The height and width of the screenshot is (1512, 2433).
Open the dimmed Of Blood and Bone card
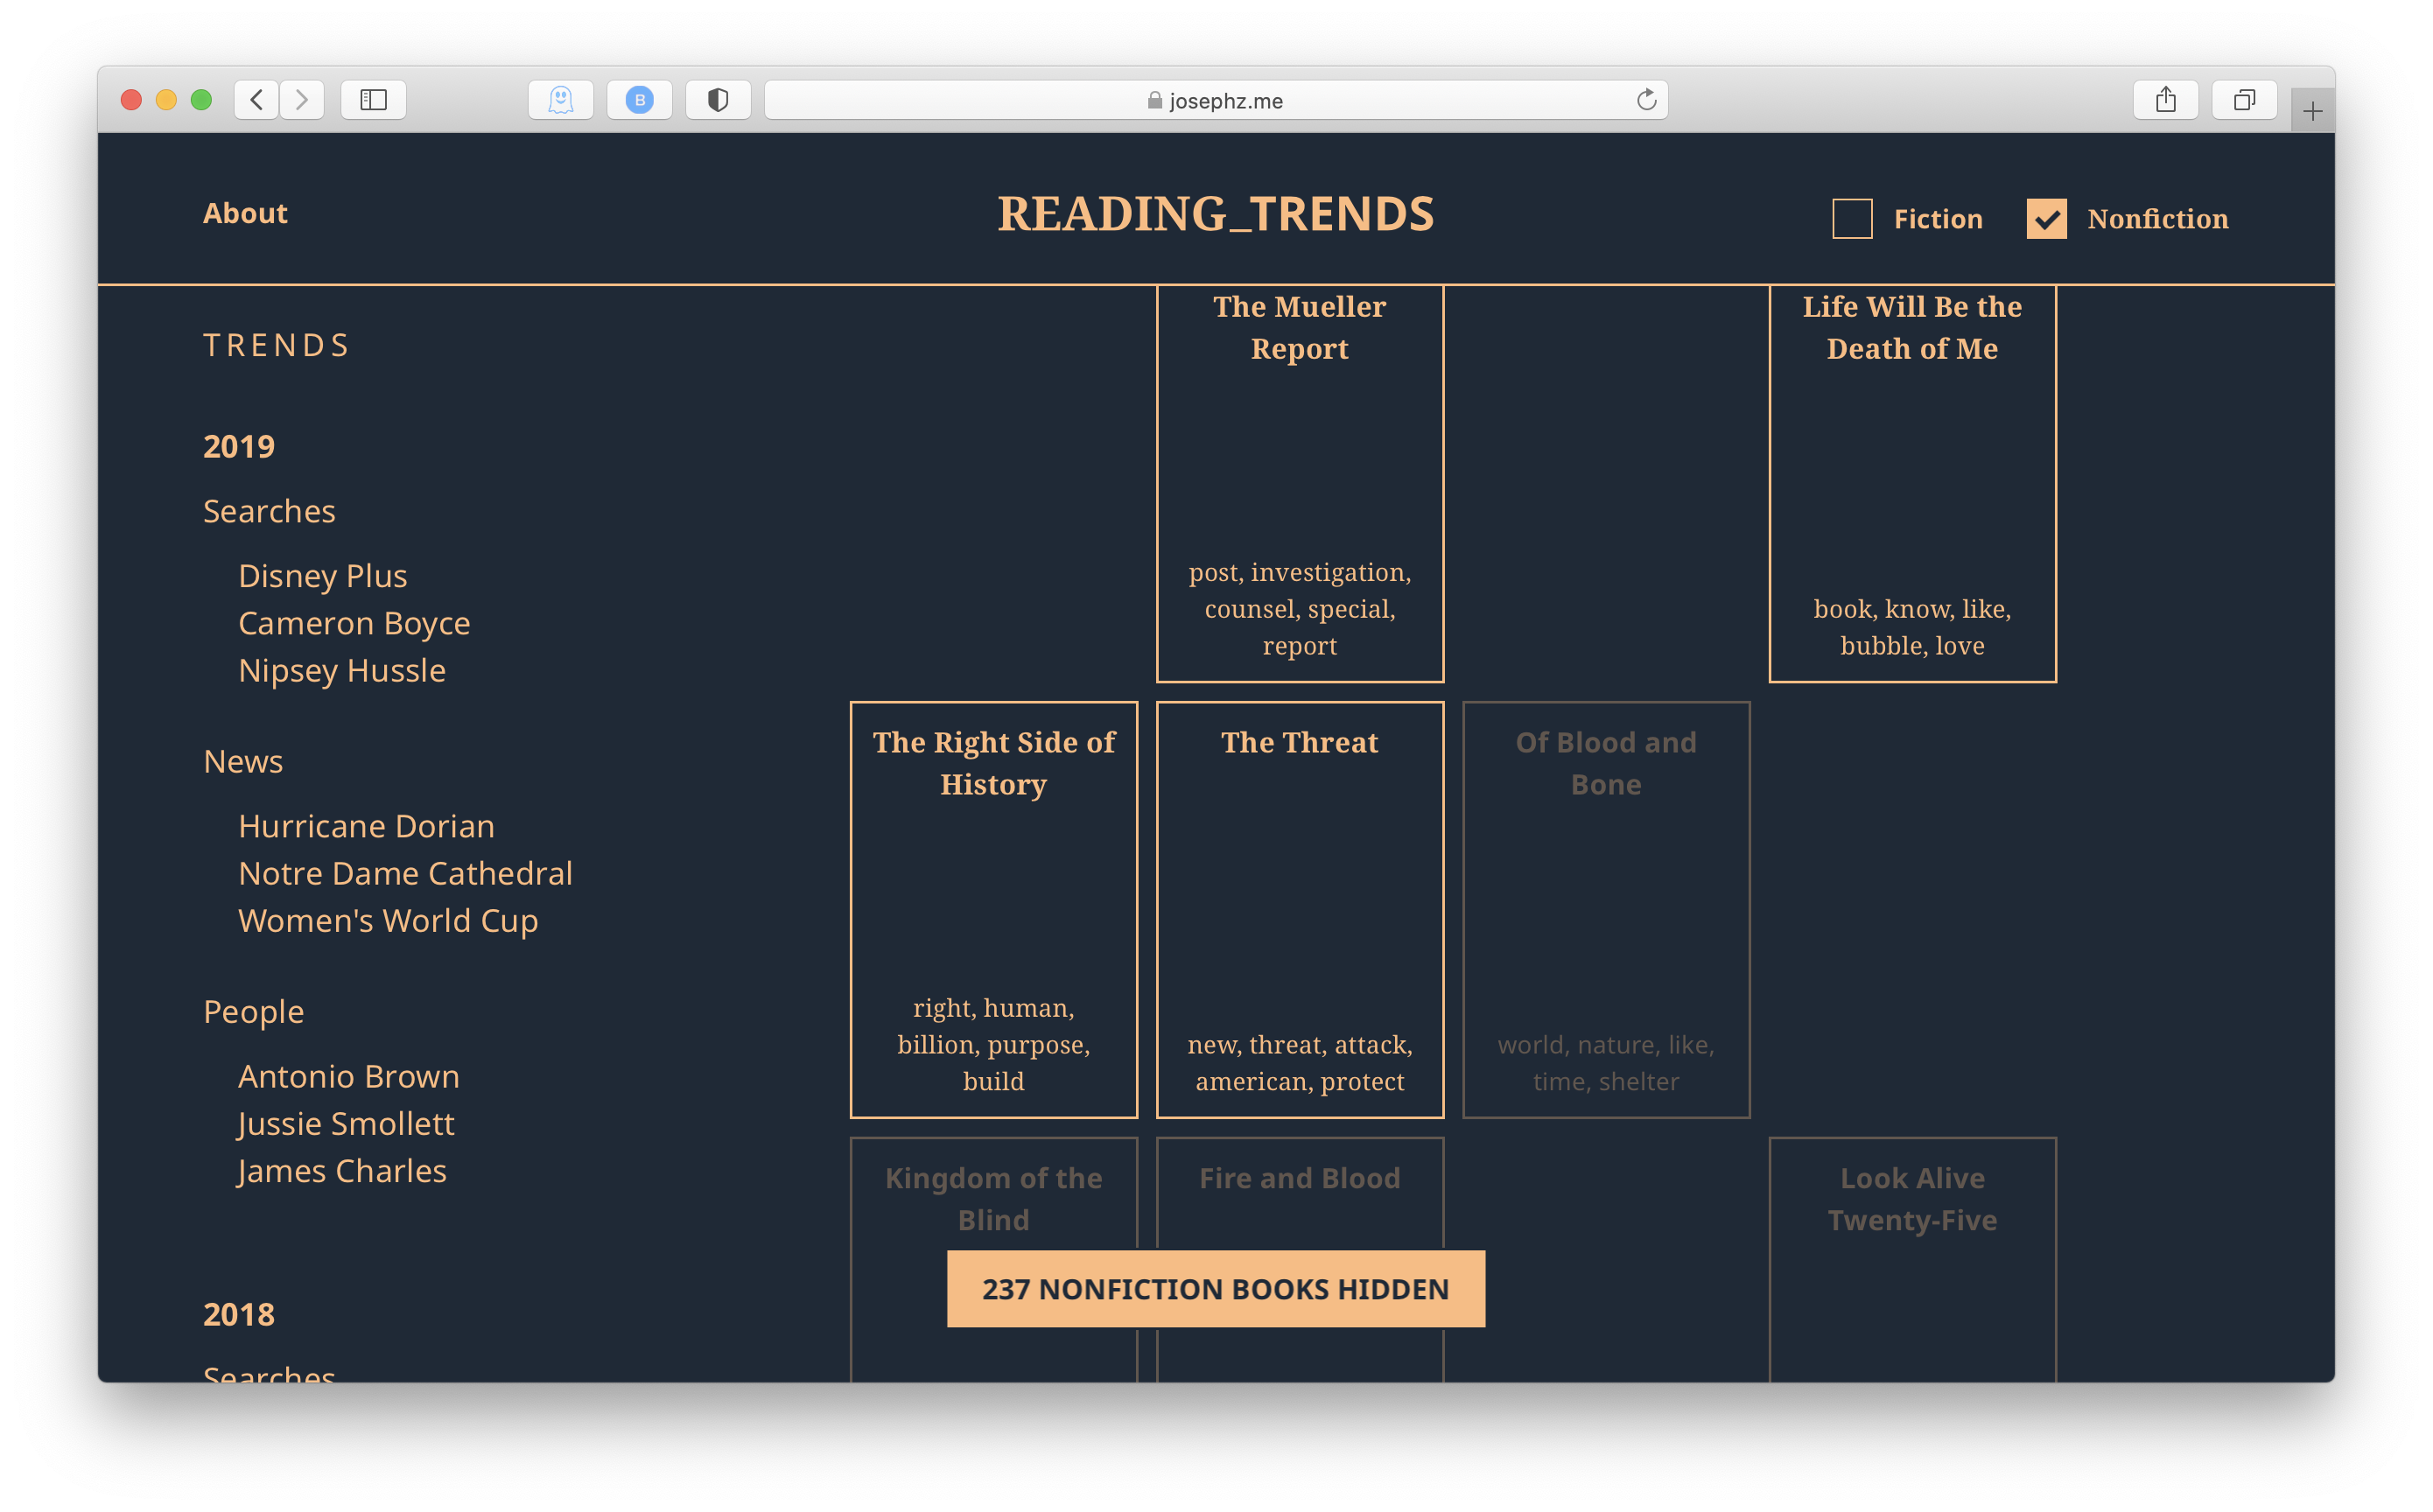(x=1606, y=910)
